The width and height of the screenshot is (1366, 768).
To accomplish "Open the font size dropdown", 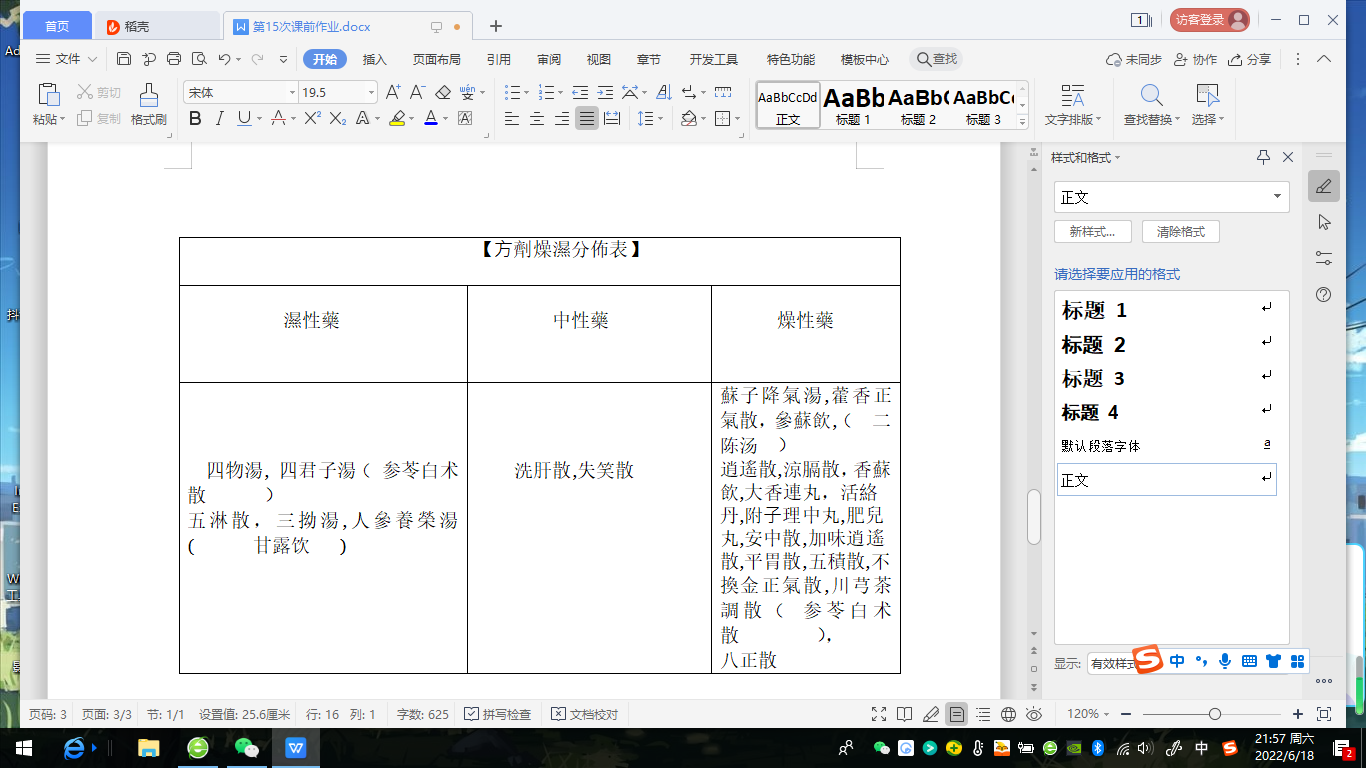I will coord(371,92).
